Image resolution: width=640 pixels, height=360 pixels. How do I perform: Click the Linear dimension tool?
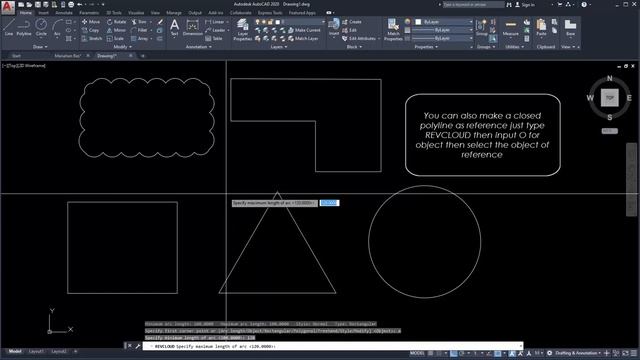coord(215,22)
